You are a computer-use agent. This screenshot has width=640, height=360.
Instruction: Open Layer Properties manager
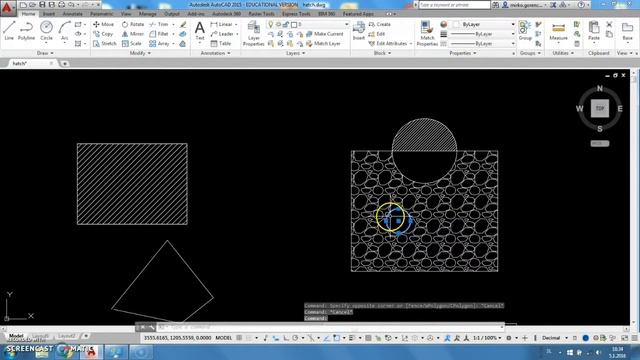[x=253, y=33]
